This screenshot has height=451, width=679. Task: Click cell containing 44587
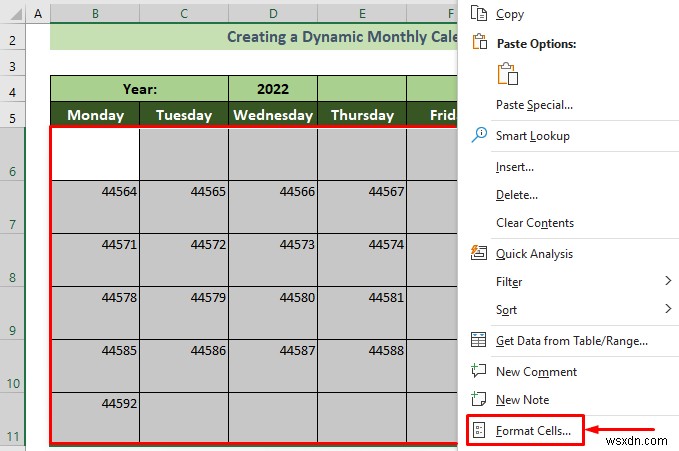(x=273, y=366)
